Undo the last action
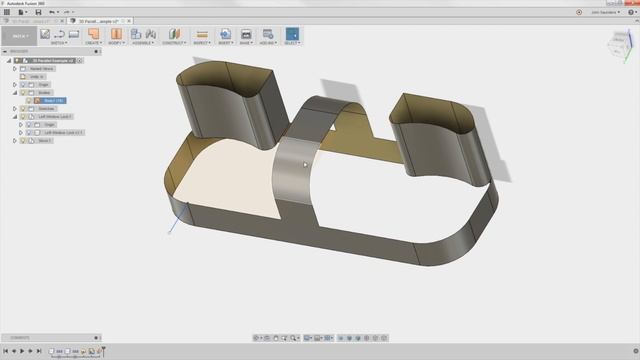The height and width of the screenshot is (360, 640). pos(53,12)
